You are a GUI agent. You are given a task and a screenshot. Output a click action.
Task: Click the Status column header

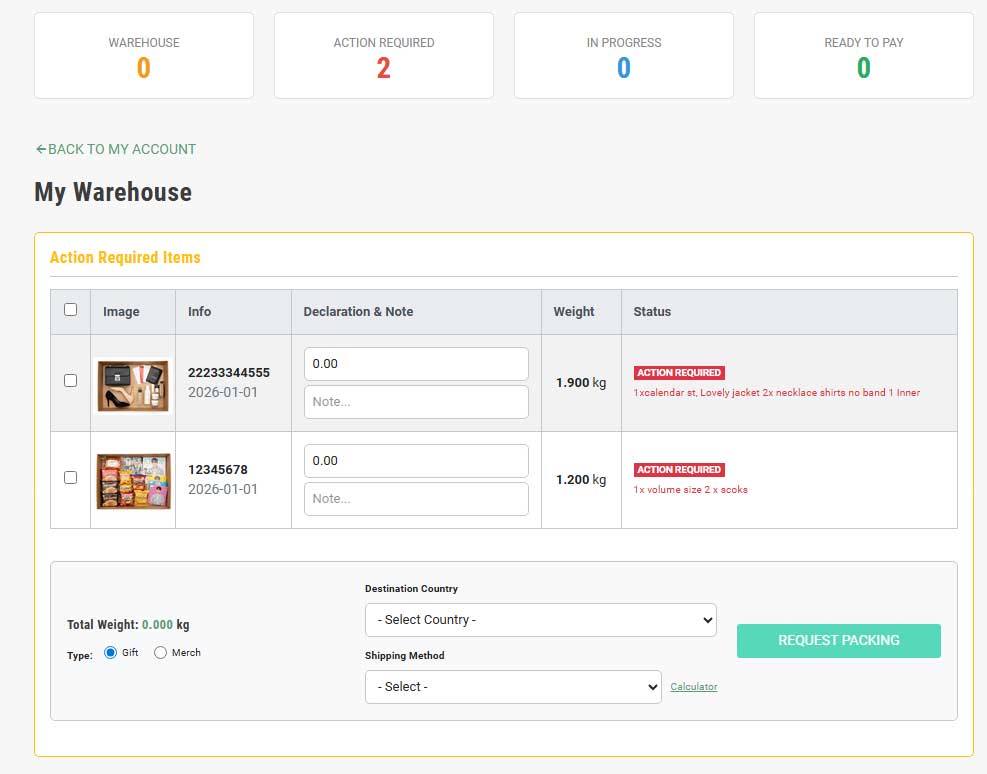click(x=652, y=311)
